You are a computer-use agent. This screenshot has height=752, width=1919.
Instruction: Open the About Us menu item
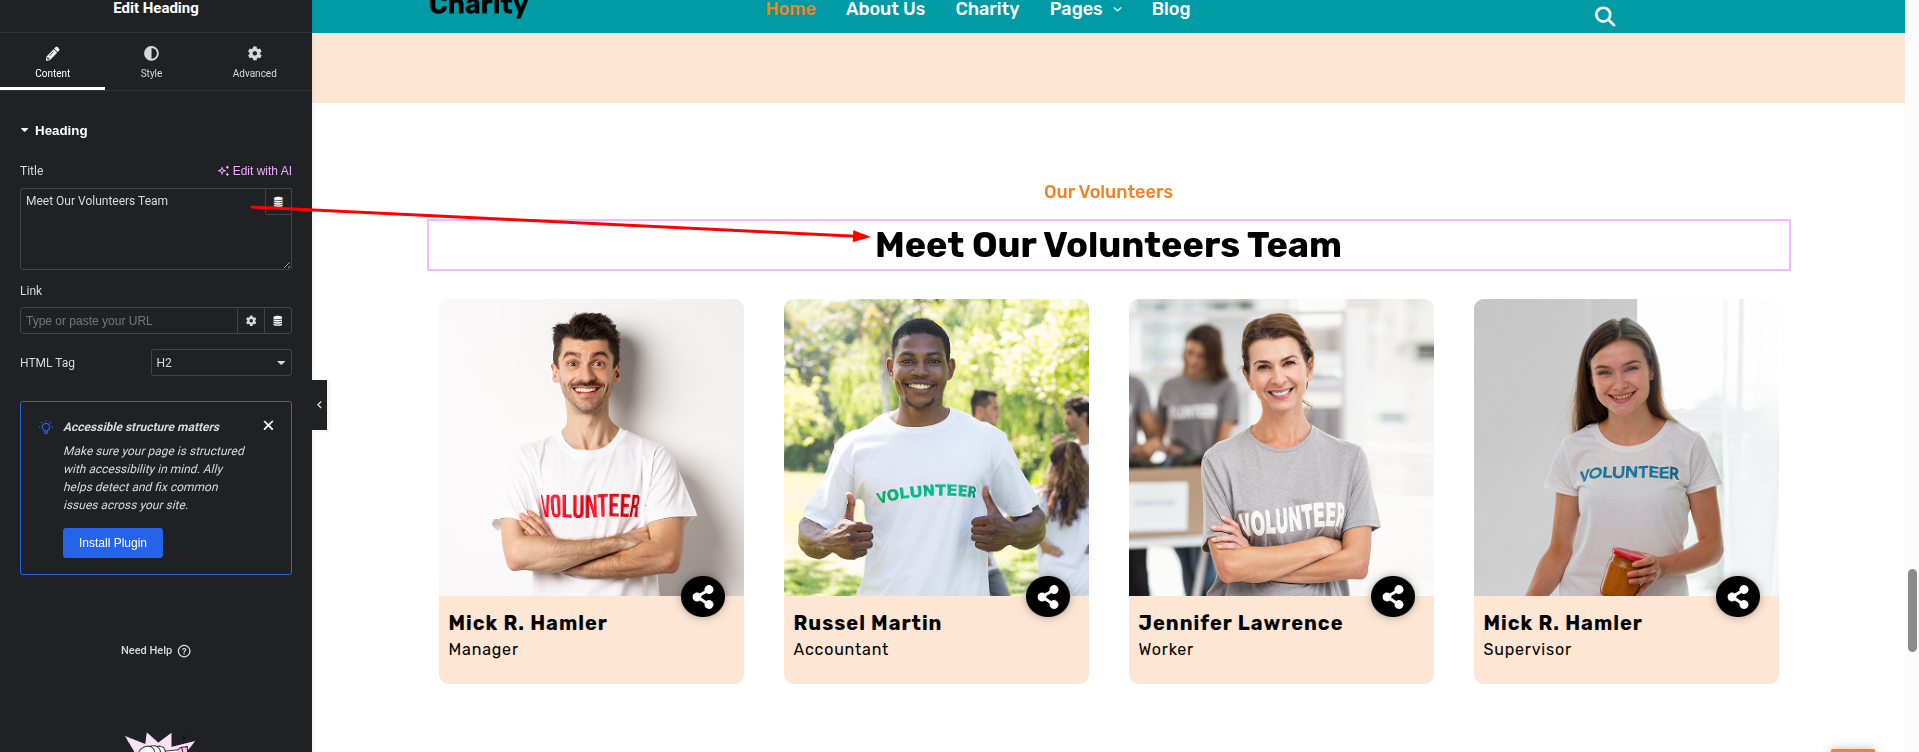click(x=885, y=10)
